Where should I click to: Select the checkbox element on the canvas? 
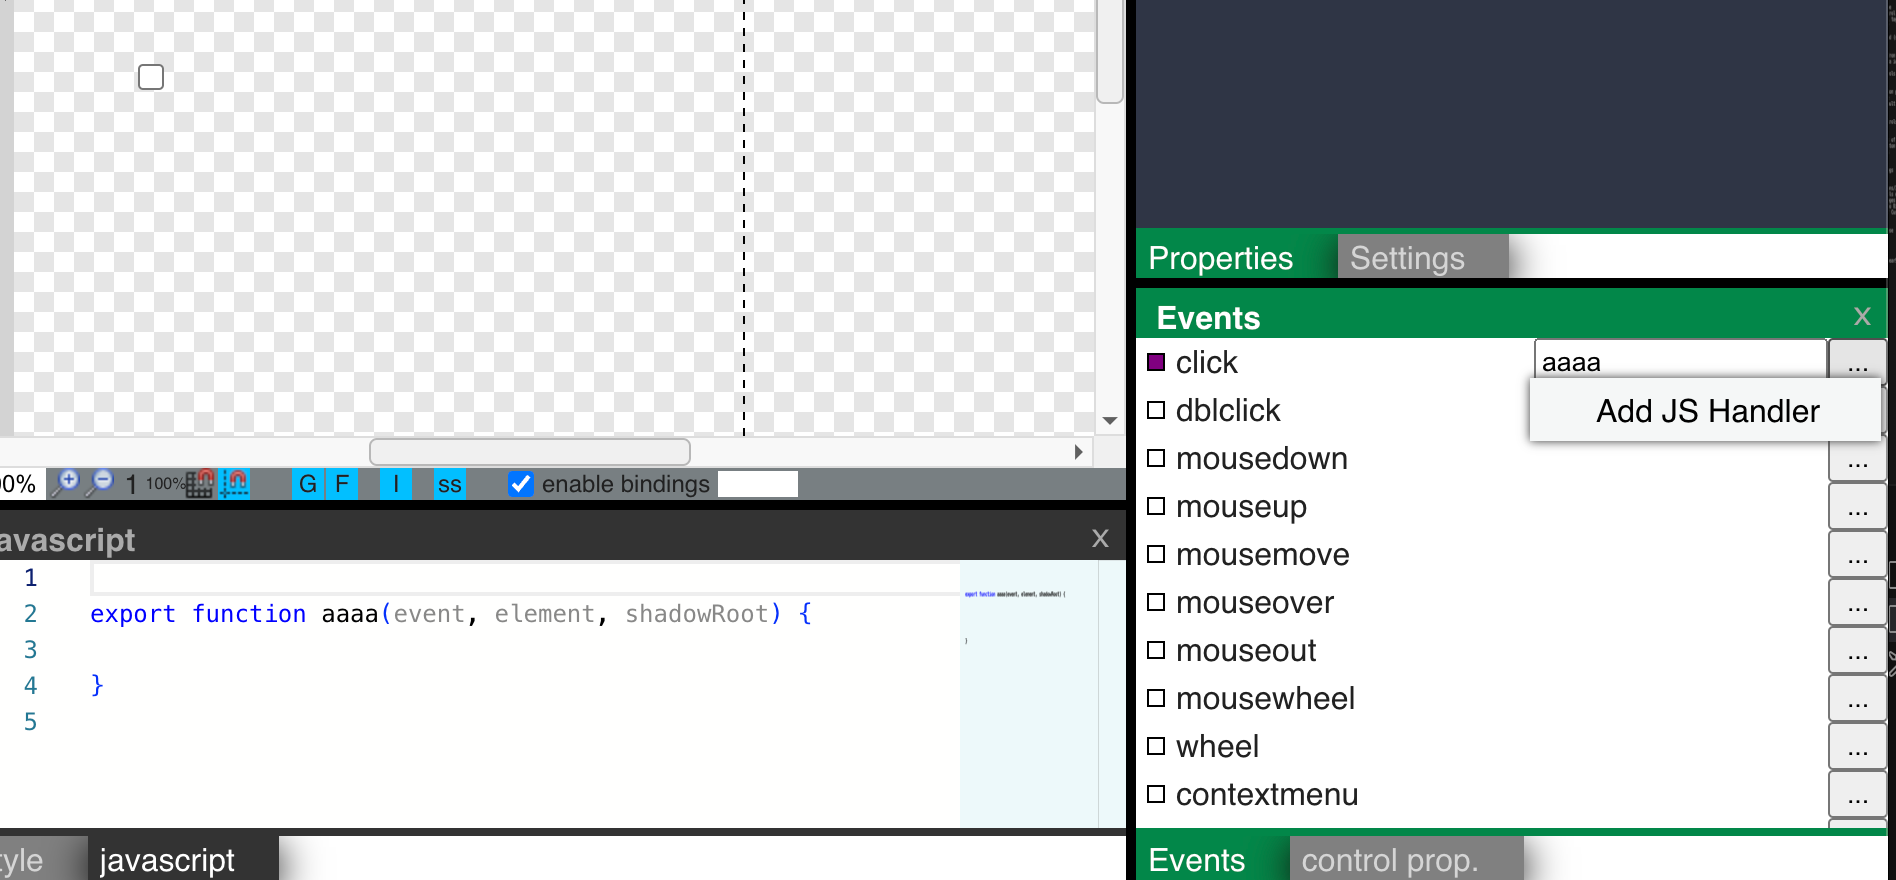click(151, 77)
